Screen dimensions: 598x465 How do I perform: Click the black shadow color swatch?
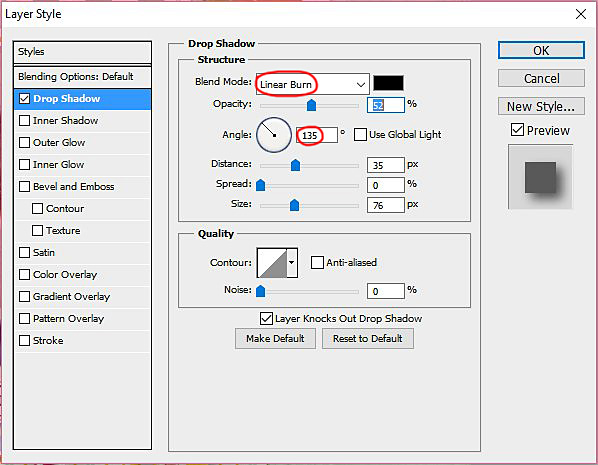[388, 83]
